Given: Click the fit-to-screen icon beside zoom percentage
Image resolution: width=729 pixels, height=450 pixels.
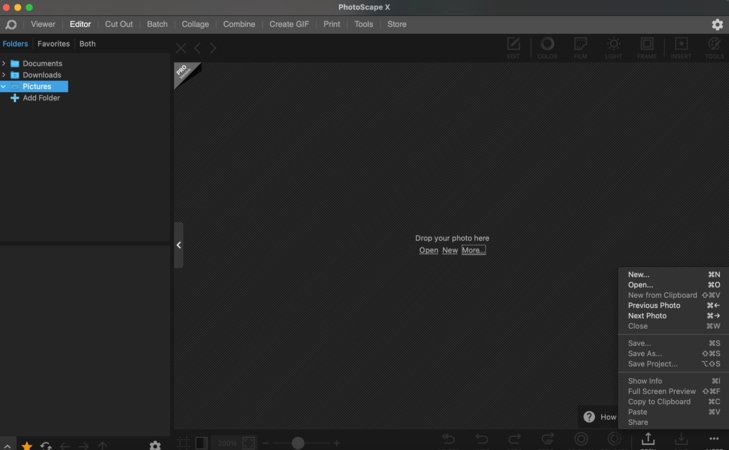Looking at the screenshot, I should 249,443.
